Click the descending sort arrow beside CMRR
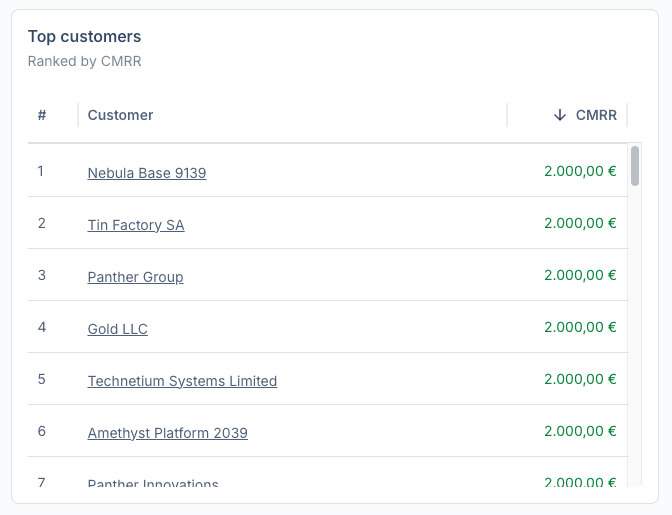This screenshot has width=672, height=515. tap(560, 115)
